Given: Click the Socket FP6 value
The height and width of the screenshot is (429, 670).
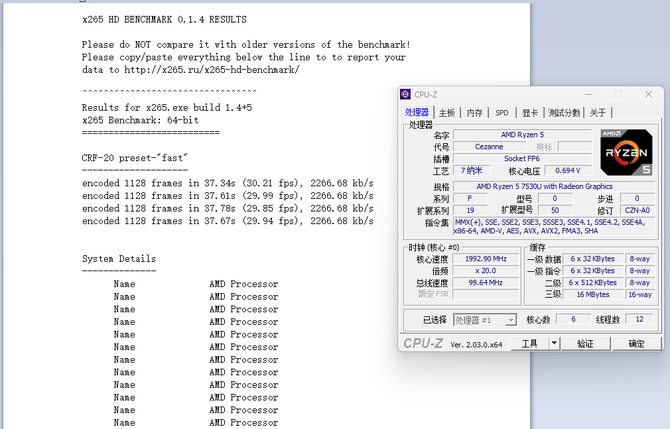Looking at the screenshot, I should (x=522, y=159).
